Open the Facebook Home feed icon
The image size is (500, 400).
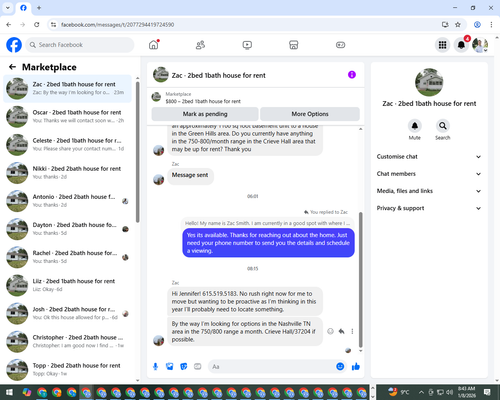tap(154, 45)
